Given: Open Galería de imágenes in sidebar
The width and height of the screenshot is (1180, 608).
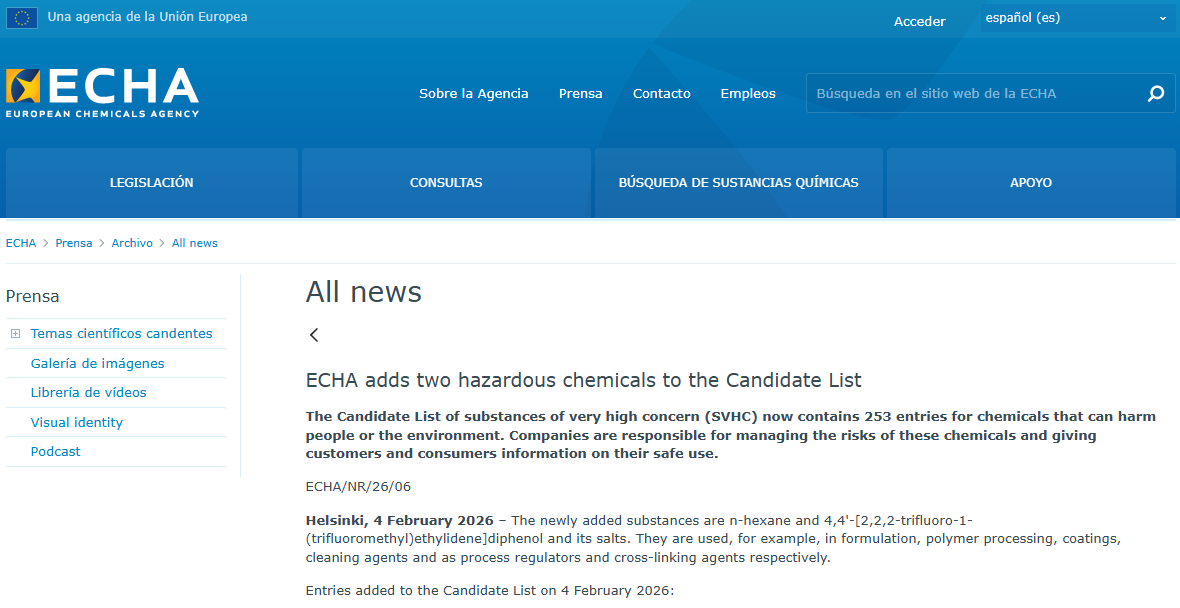Looking at the screenshot, I should click(x=97, y=364).
